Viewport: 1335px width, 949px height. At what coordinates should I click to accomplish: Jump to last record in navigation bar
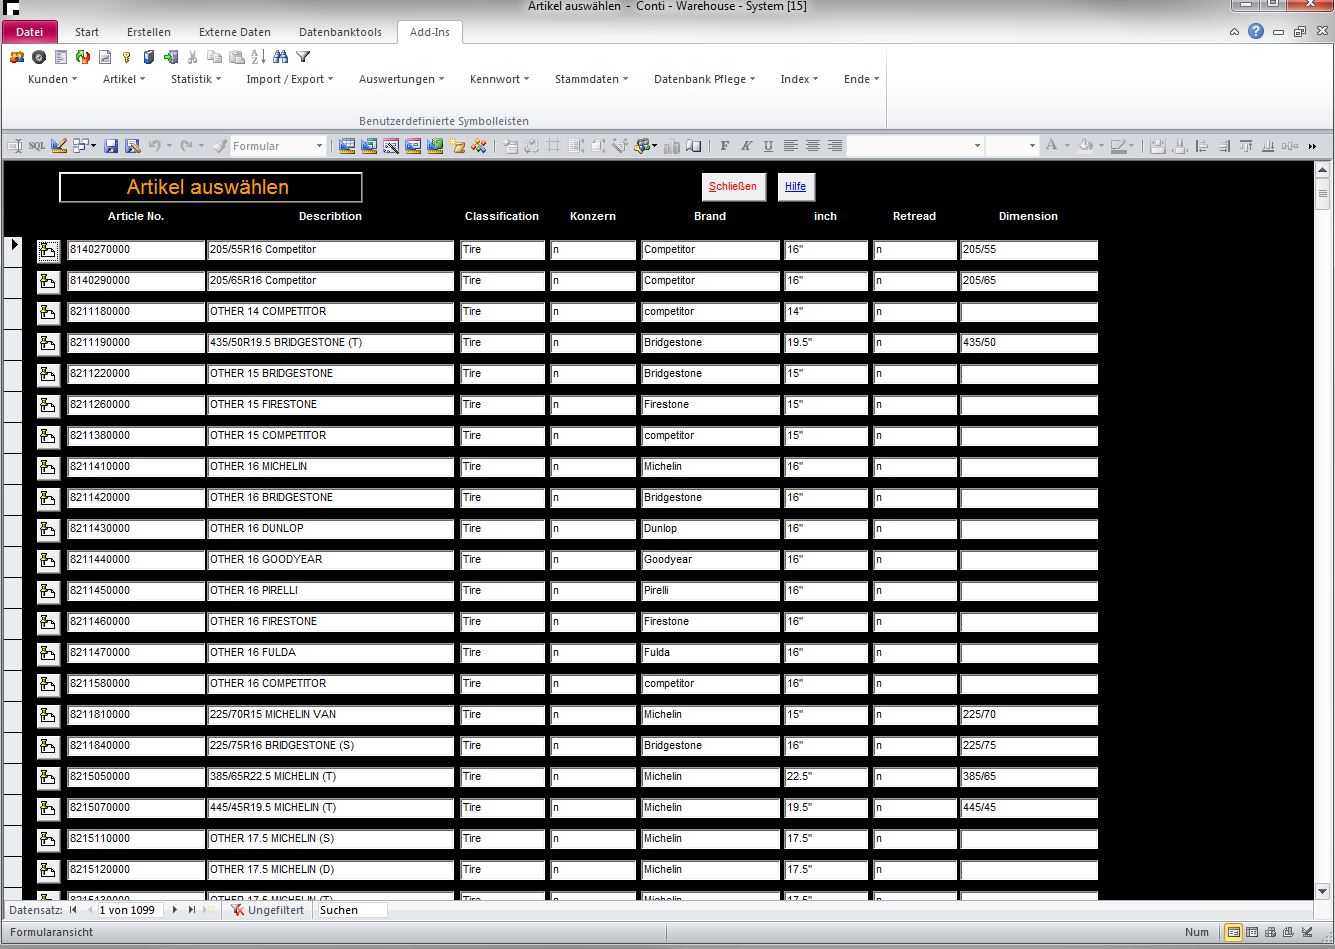point(191,910)
